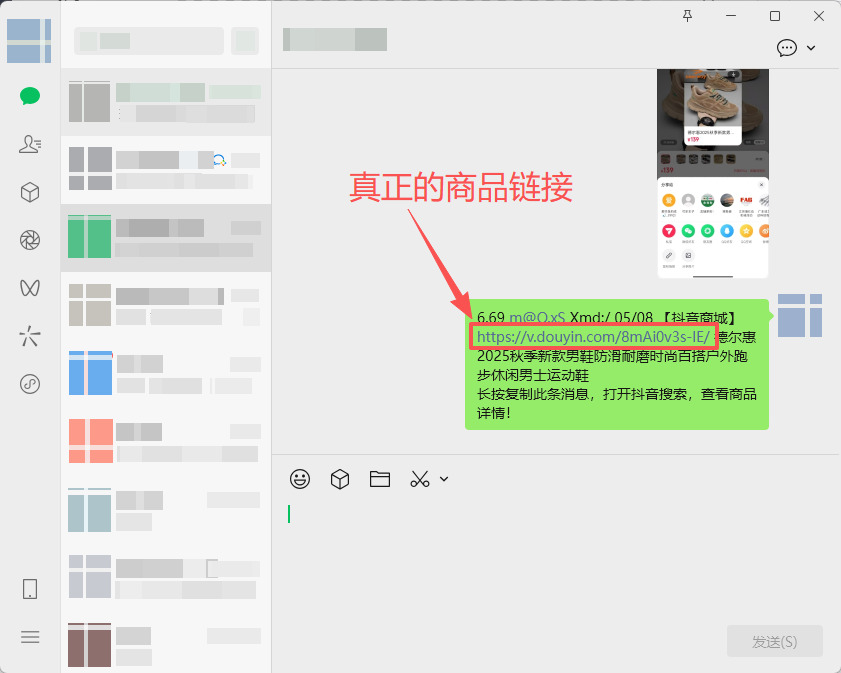Open the v.douyin.com product link
Screen dimensions: 841x673
tap(593, 337)
